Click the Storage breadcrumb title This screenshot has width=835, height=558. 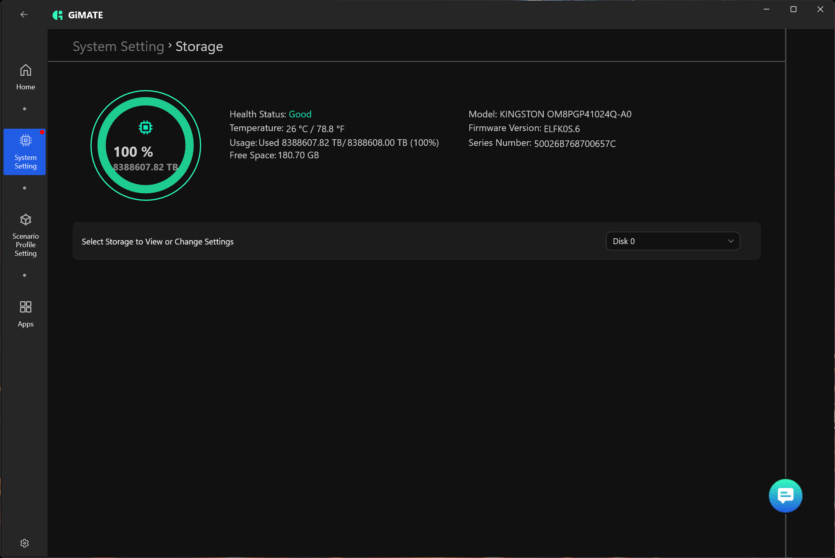tap(199, 47)
